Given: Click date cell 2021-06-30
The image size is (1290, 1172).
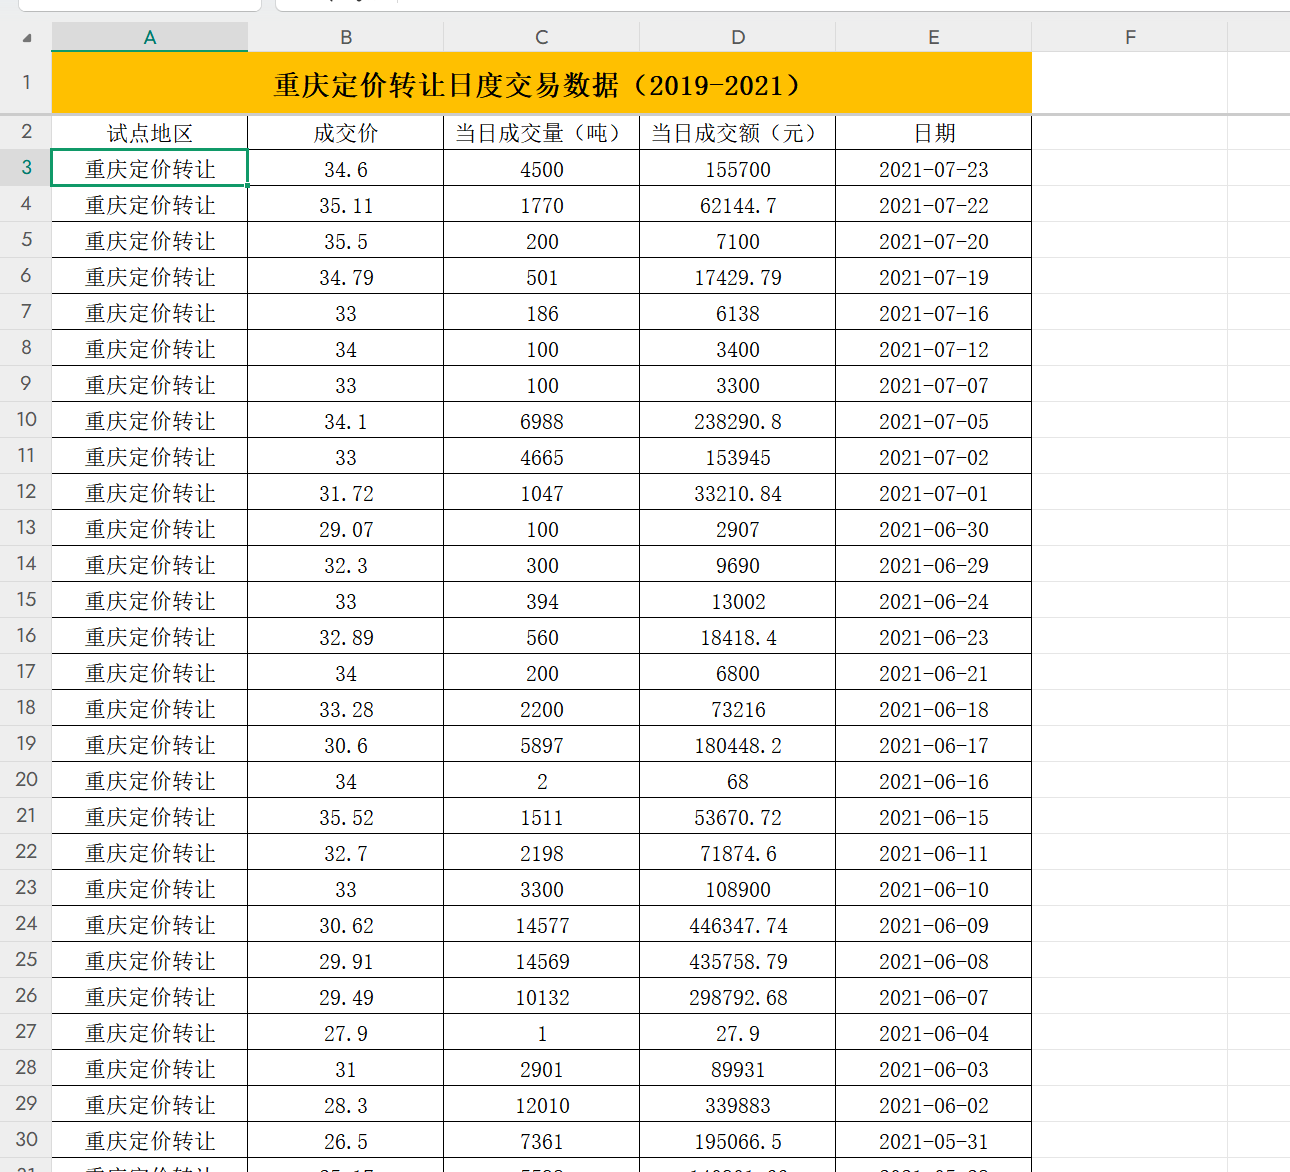Looking at the screenshot, I should pyautogui.click(x=934, y=529).
